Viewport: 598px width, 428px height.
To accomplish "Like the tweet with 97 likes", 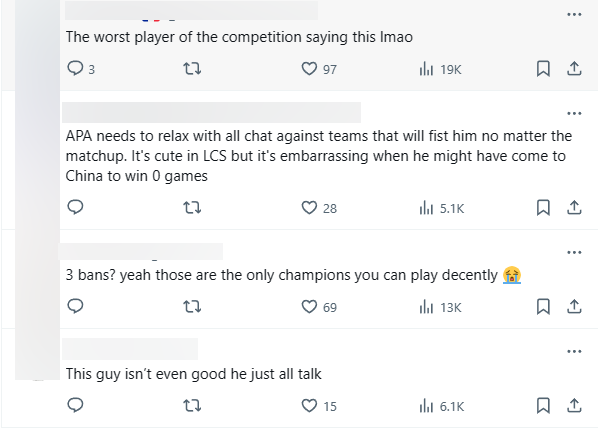I will (319, 69).
